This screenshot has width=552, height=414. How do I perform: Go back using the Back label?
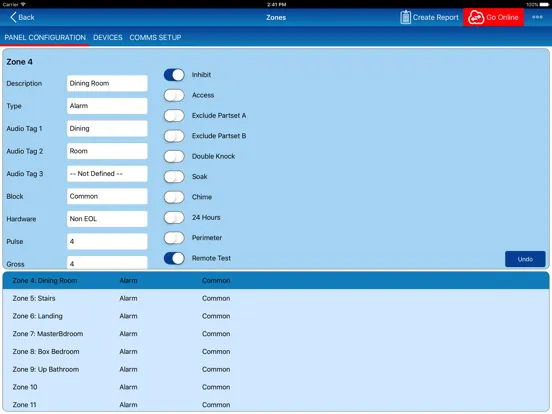click(26, 17)
